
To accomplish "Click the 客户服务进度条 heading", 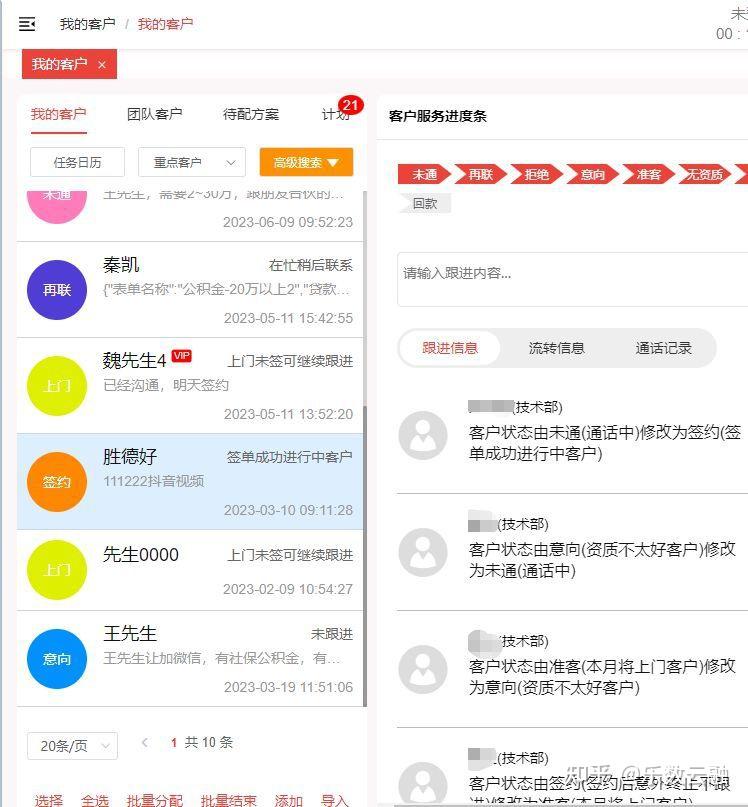I will tap(438, 116).
